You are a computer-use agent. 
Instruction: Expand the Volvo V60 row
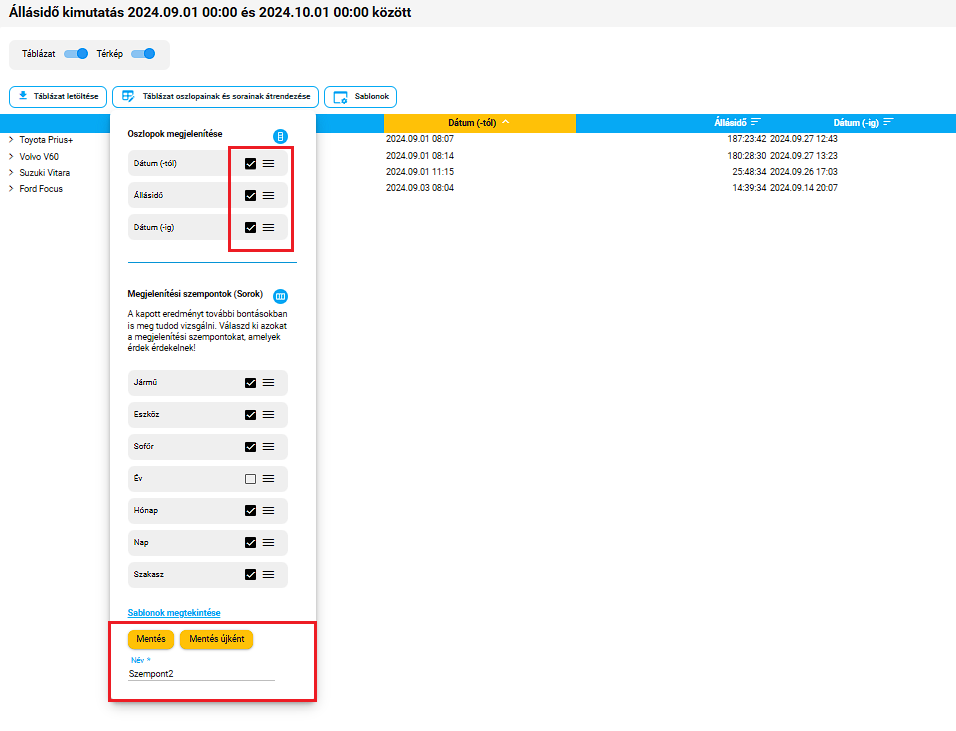tap(11, 156)
